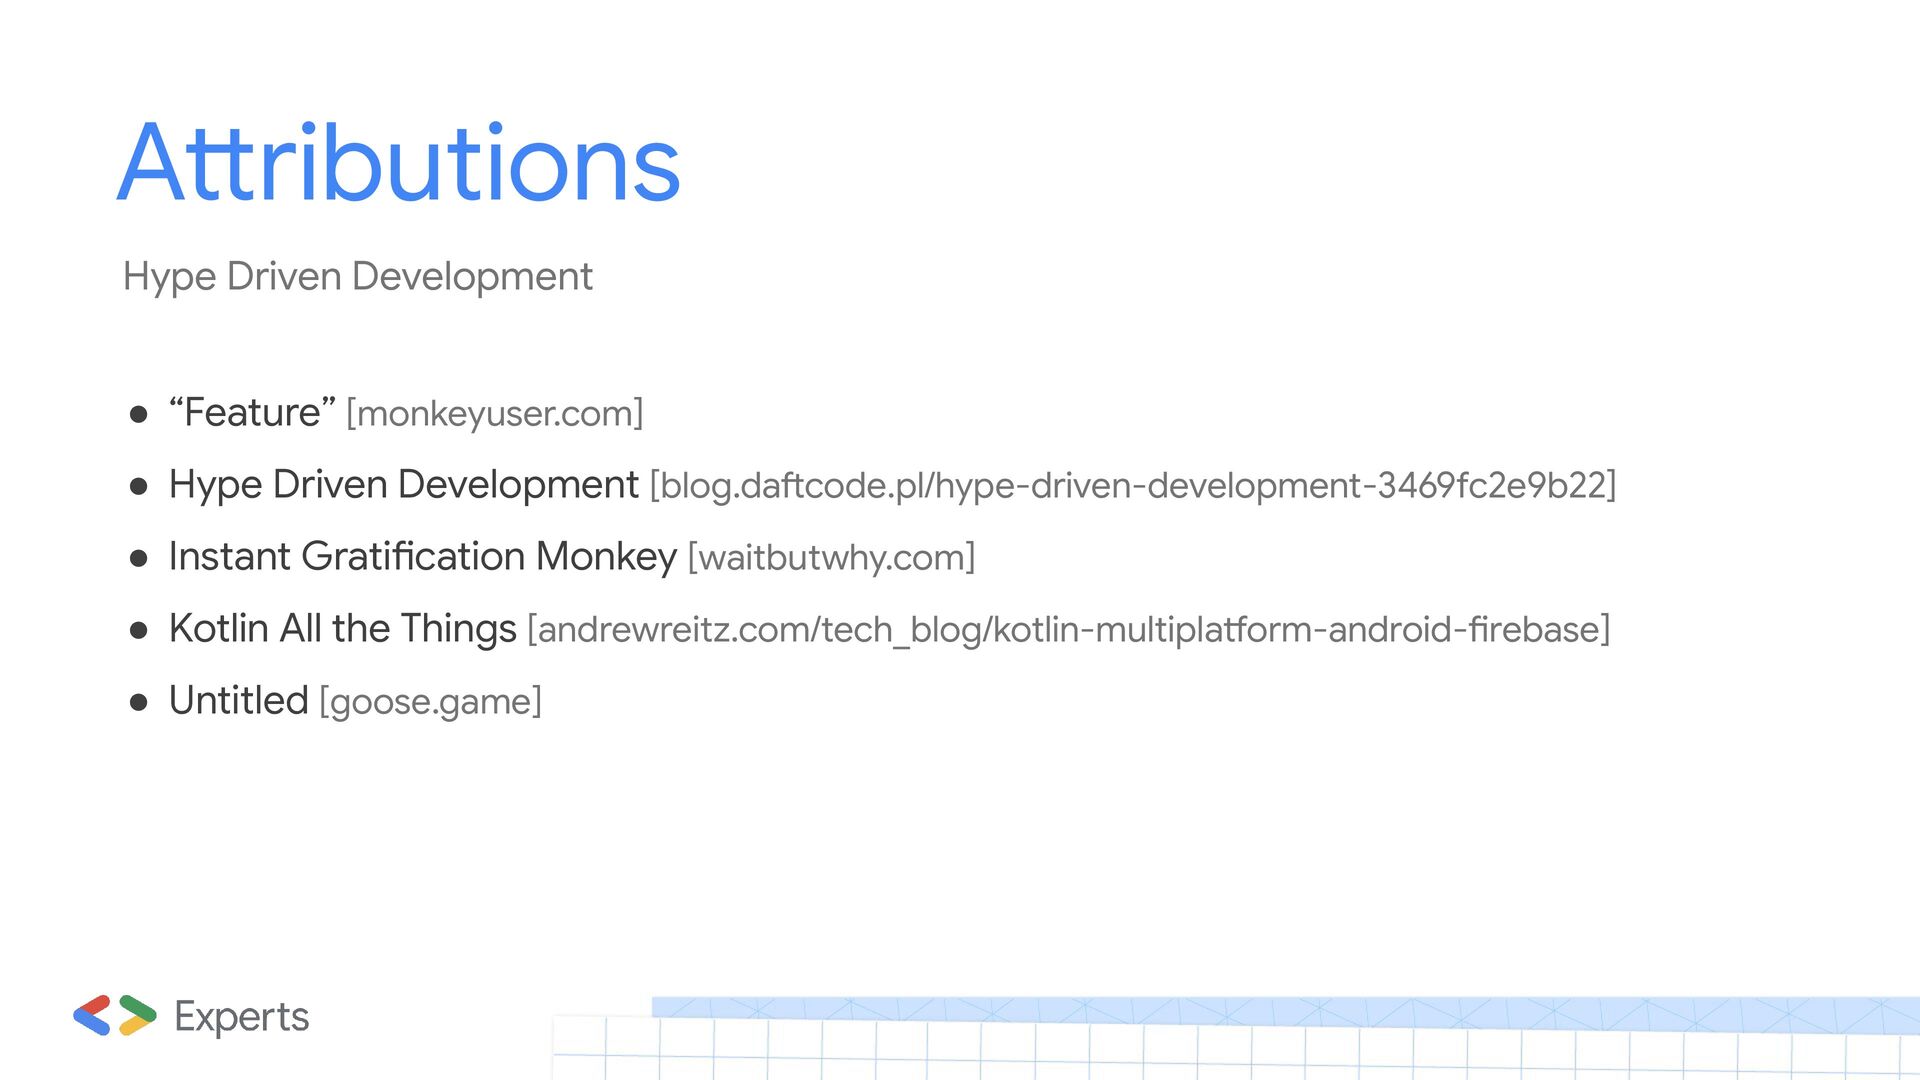The height and width of the screenshot is (1080, 1920).
Task: Click bullet dot before Instant Gratification Monkey
Action: (x=139, y=558)
